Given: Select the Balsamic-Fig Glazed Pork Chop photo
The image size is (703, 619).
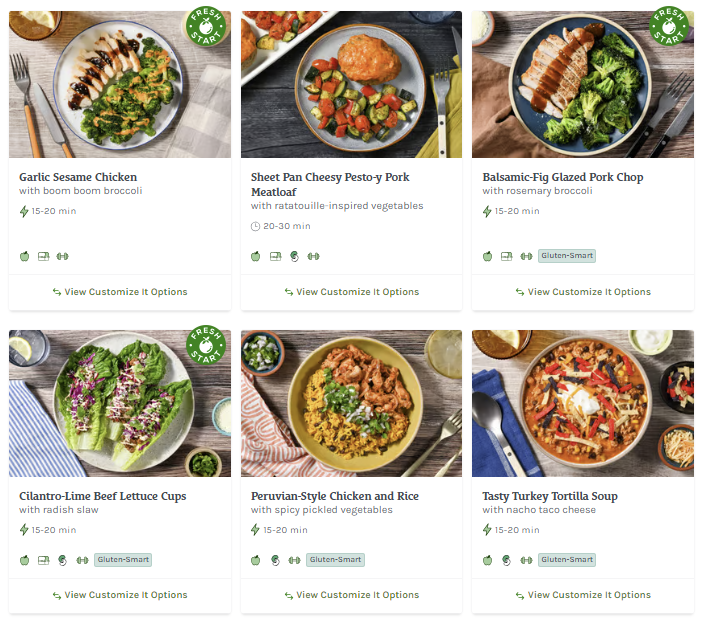Looking at the screenshot, I should click(583, 84).
